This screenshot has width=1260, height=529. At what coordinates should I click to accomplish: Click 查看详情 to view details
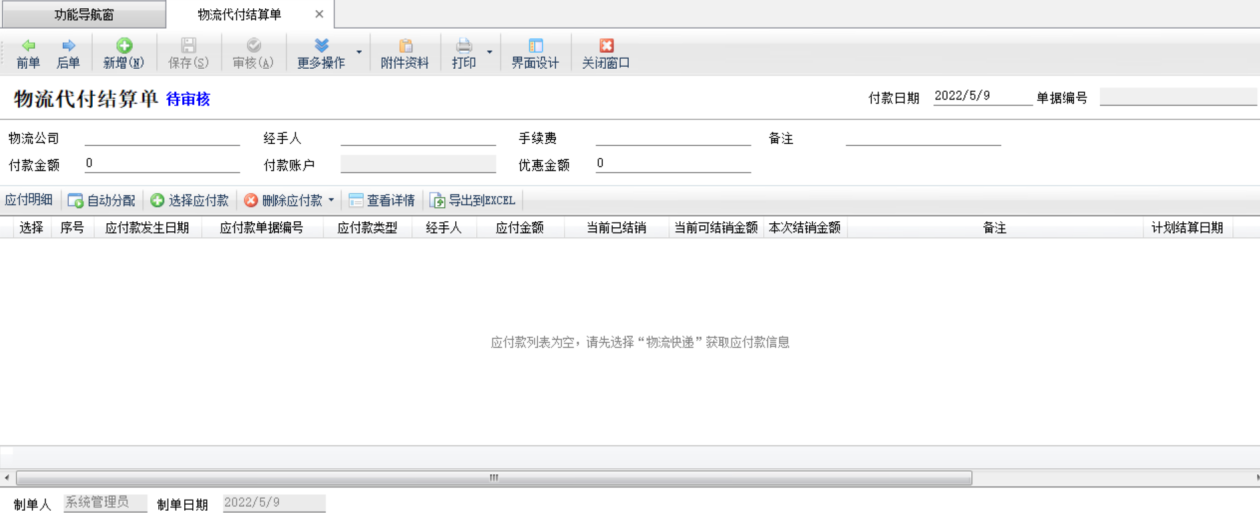(381, 201)
